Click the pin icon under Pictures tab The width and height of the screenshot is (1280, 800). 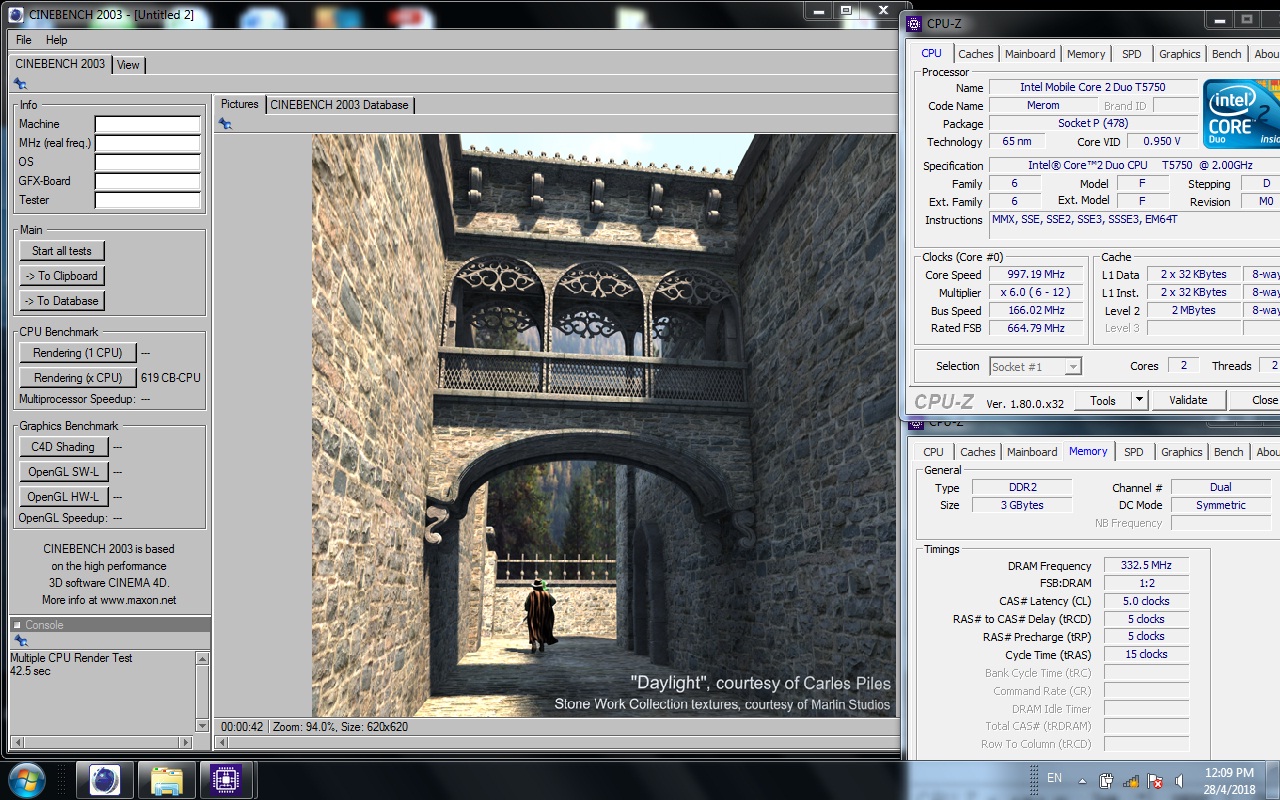225,123
